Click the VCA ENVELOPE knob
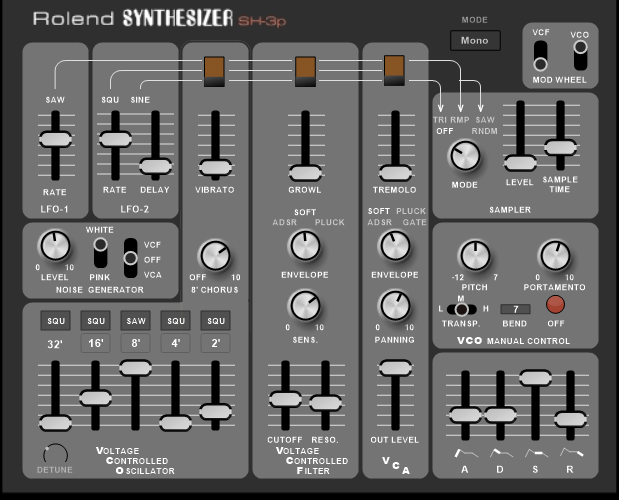The width and height of the screenshot is (619, 500). pos(395,246)
